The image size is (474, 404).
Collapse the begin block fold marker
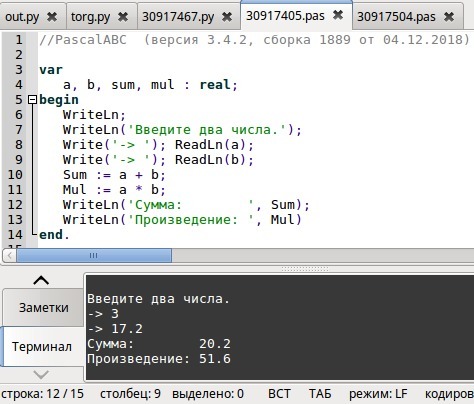pyautogui.click(x=32, y=100)
